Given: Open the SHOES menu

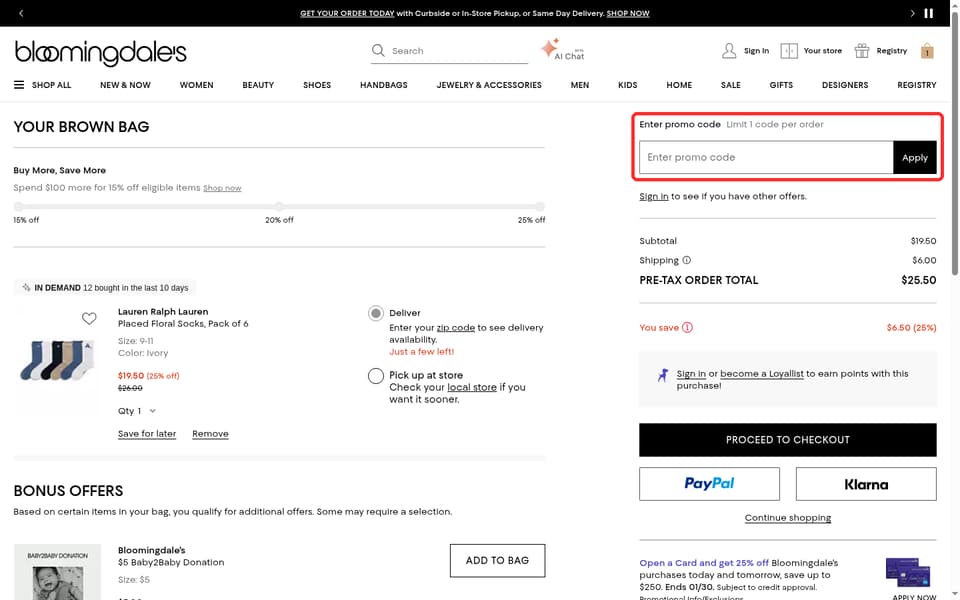Looking at the screenshot, I should coord(317,85).
